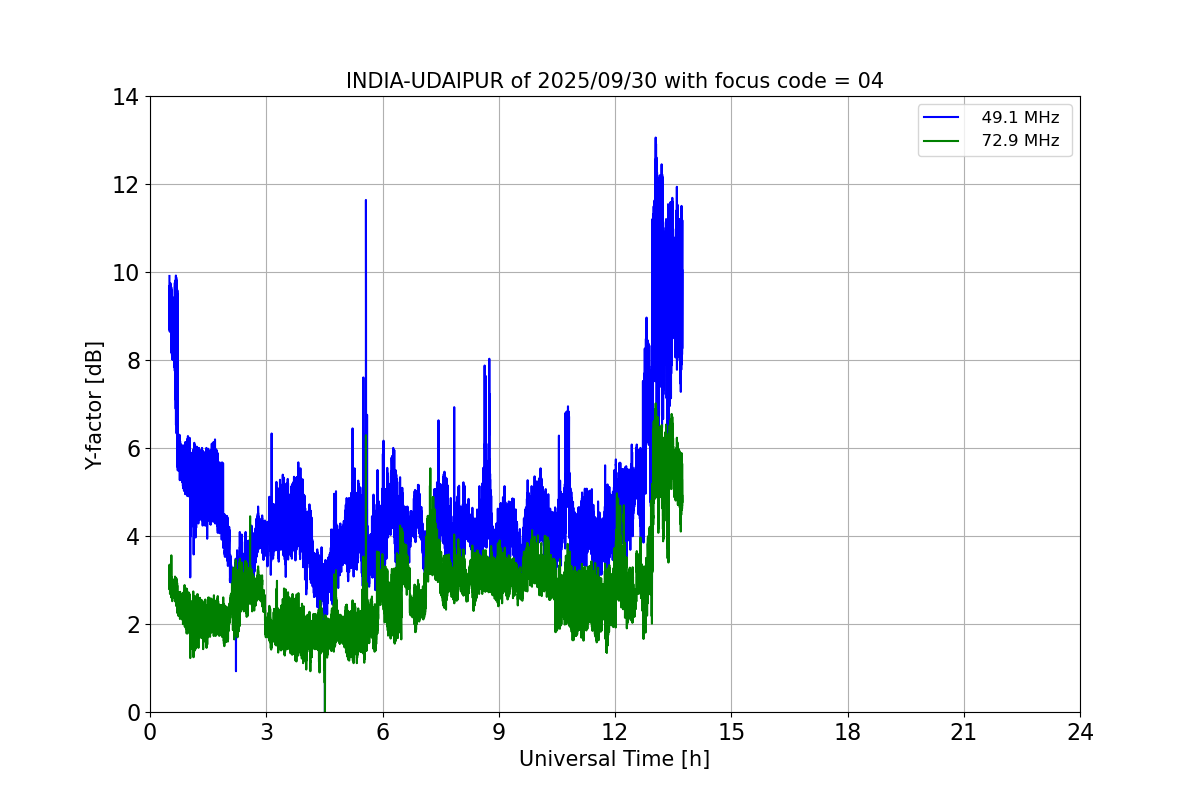This screenshot has width=1200, height=800.
Task: Select the 72.9 MHz legend label
Action: coord(1020,141)
